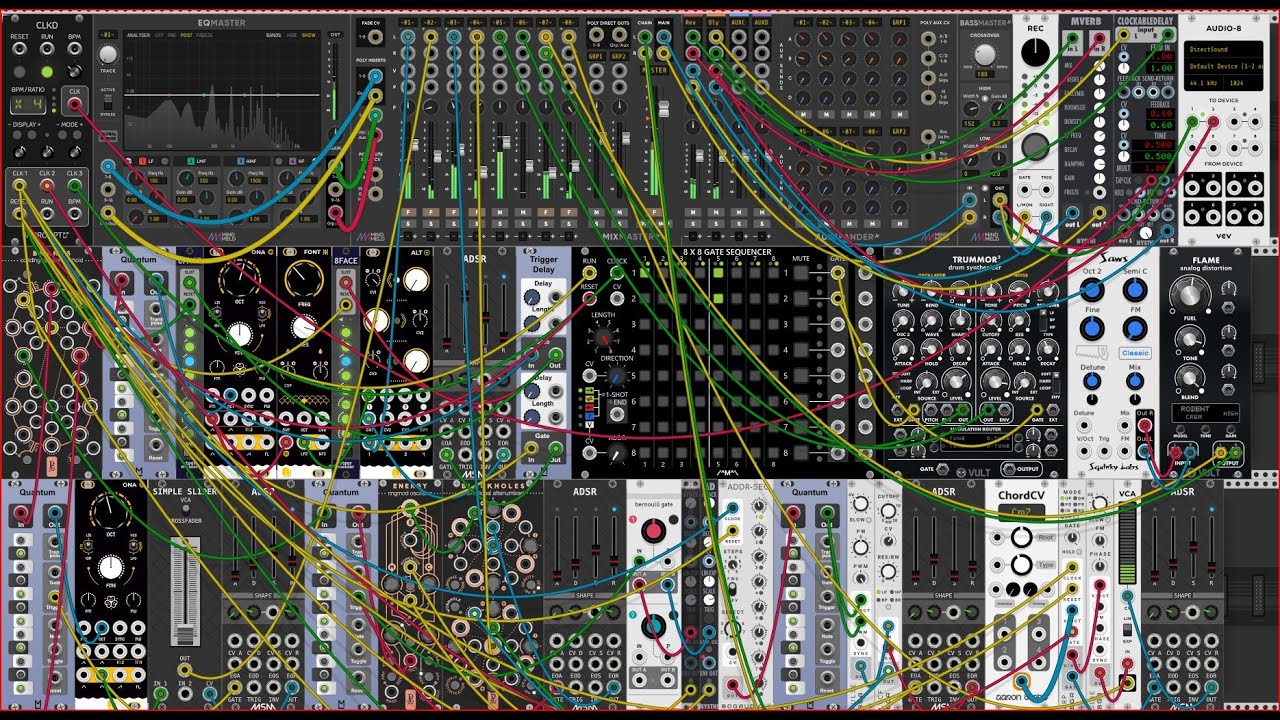
Task: Click the CLKD CLK output jack
Action: click(x=74, y=103)
